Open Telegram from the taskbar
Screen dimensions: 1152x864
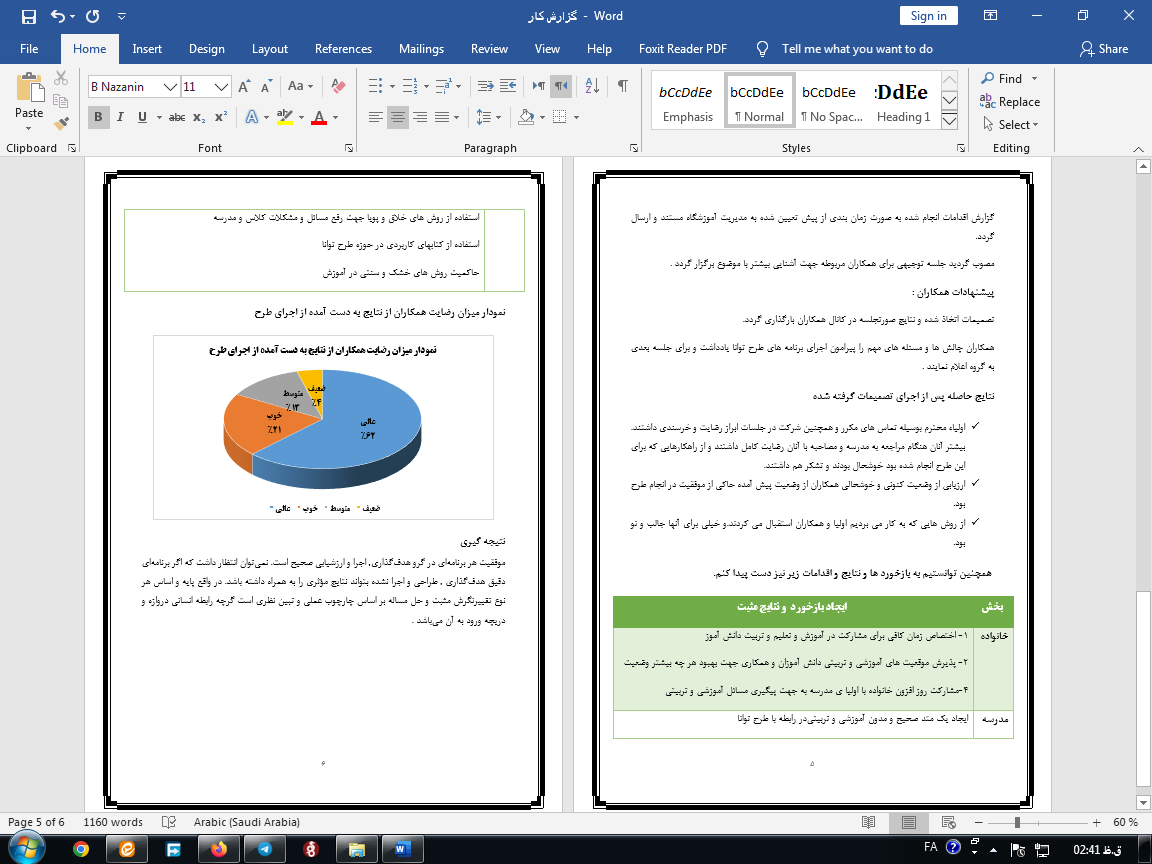click(264, 849)
